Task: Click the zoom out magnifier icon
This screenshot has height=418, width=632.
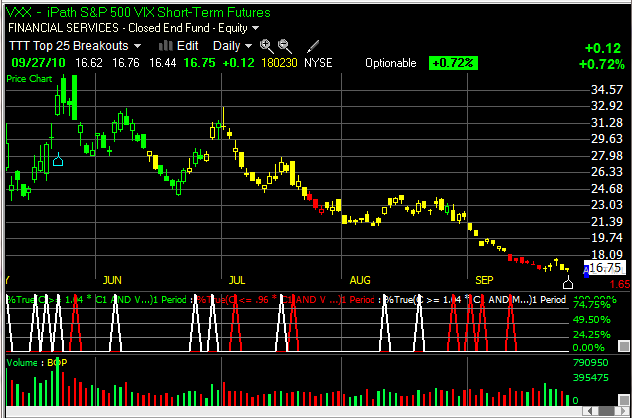Action: [285, 46]
